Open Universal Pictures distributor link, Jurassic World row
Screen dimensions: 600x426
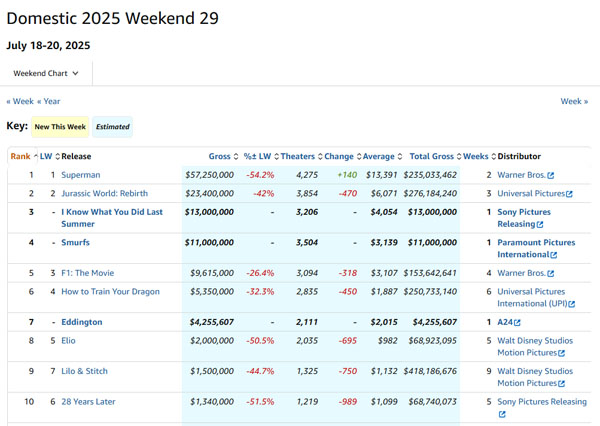531,193
